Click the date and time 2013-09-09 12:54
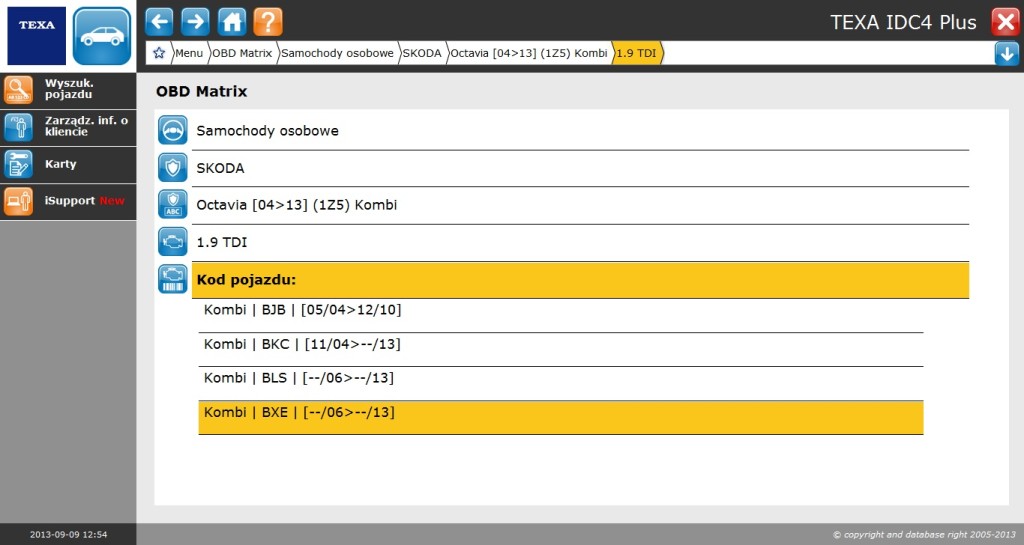This screenshot has width=1024, height=545. coord(69,535)
